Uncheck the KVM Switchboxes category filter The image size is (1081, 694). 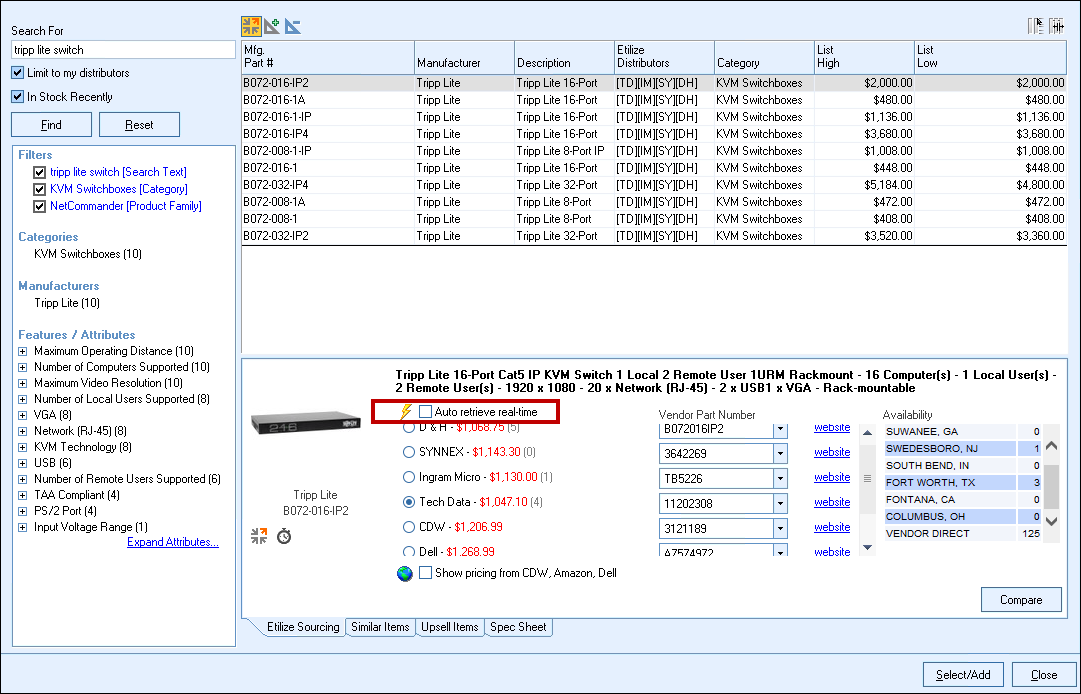(x=39, y=190)
